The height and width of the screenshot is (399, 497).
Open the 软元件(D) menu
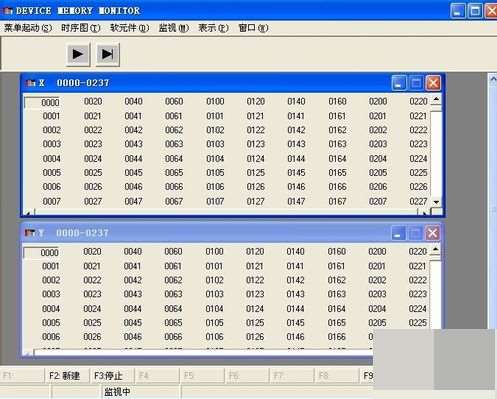tap(129, 28)
